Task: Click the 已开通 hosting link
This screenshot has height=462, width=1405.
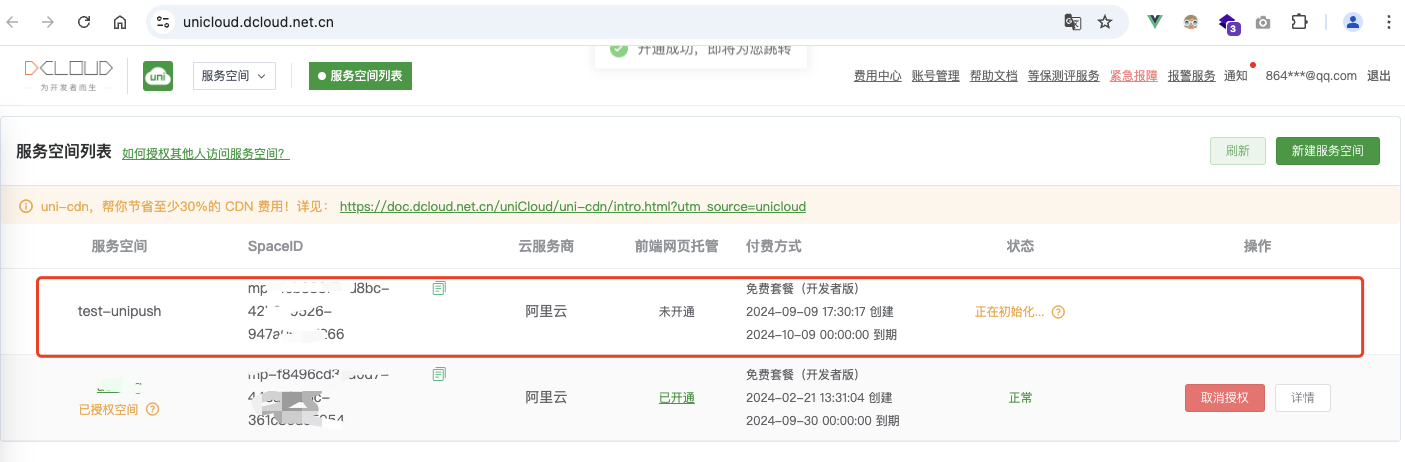Action: click(x=677, y=398)
